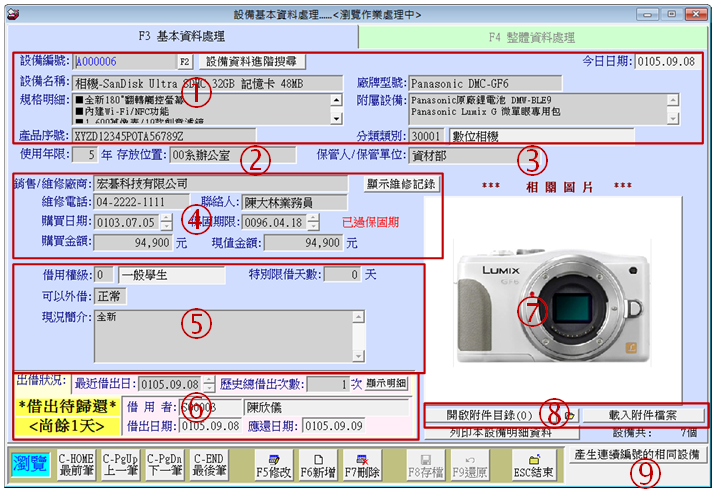Decrease 保固期限 with spinner down arrow
Viewport: 716px width, 493px height.
coord(313,226)
